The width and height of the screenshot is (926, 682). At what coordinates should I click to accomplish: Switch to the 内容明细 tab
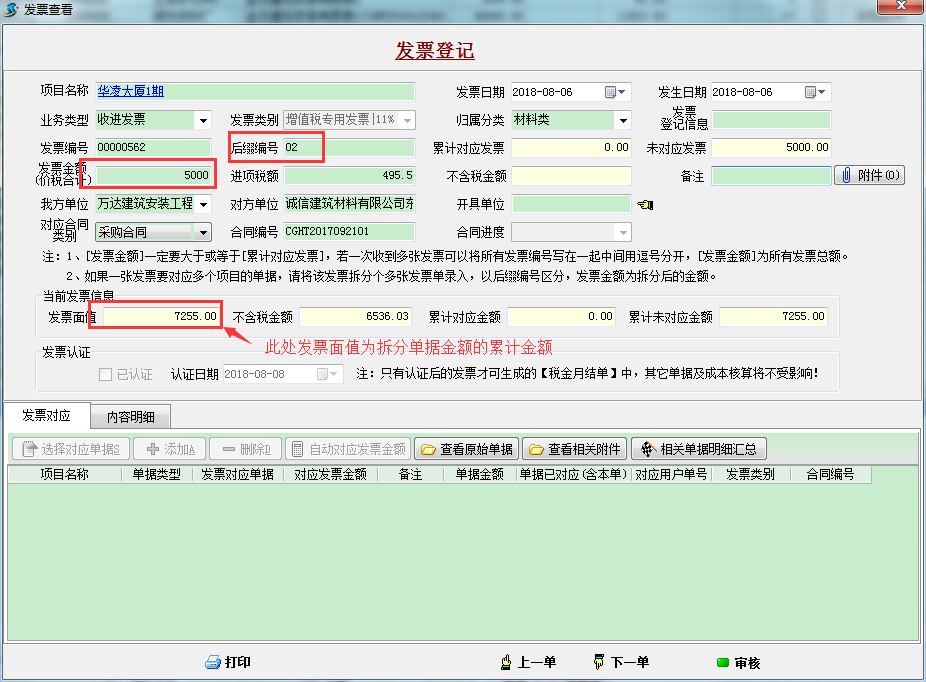point(130,416)
